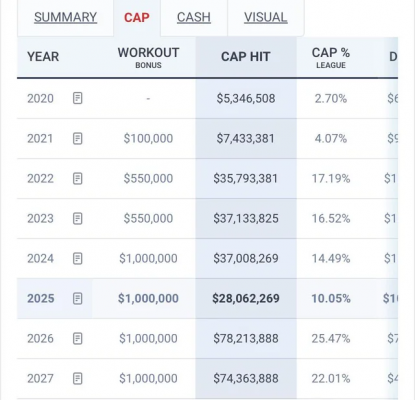Click the CAP % LEAGUE column header

(x=331, y=57)
